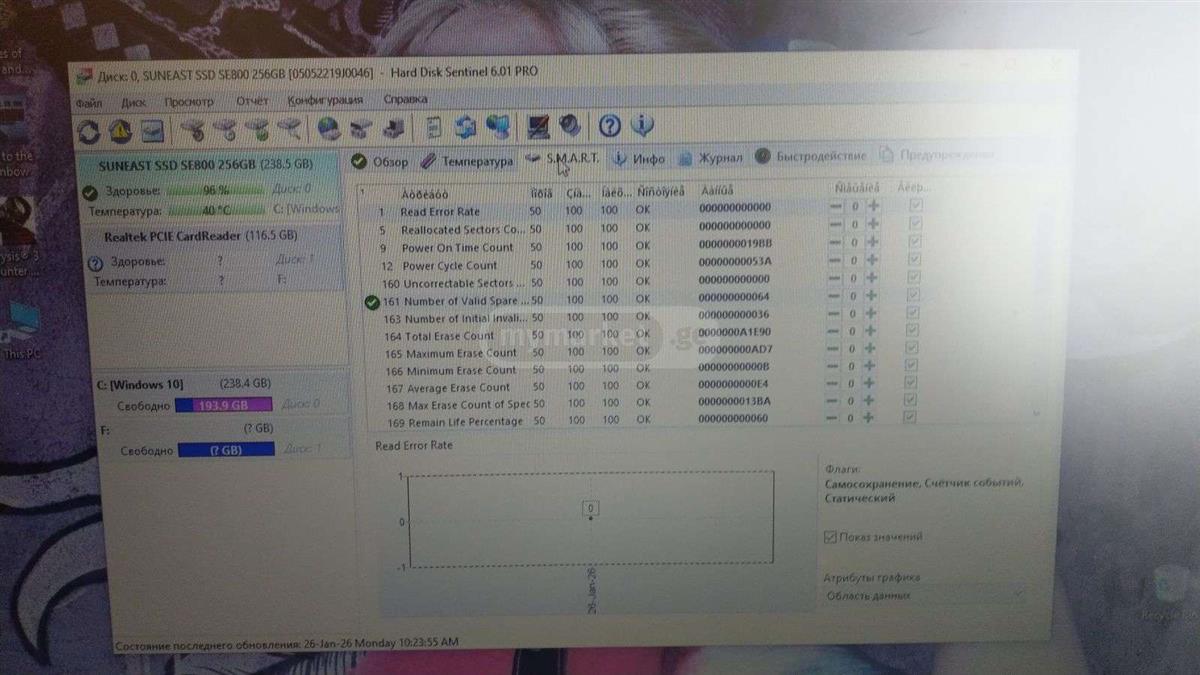Open the Конфигурация menu
This screenshot has width=1200, height=675.
tap(325, 101)
